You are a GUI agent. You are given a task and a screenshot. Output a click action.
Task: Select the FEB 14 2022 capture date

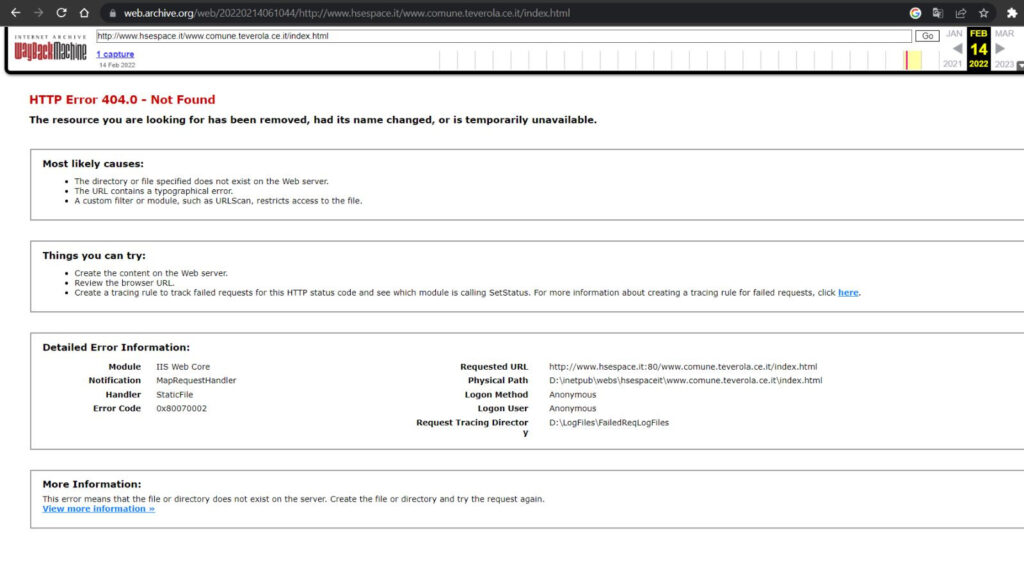coord(978,49)
